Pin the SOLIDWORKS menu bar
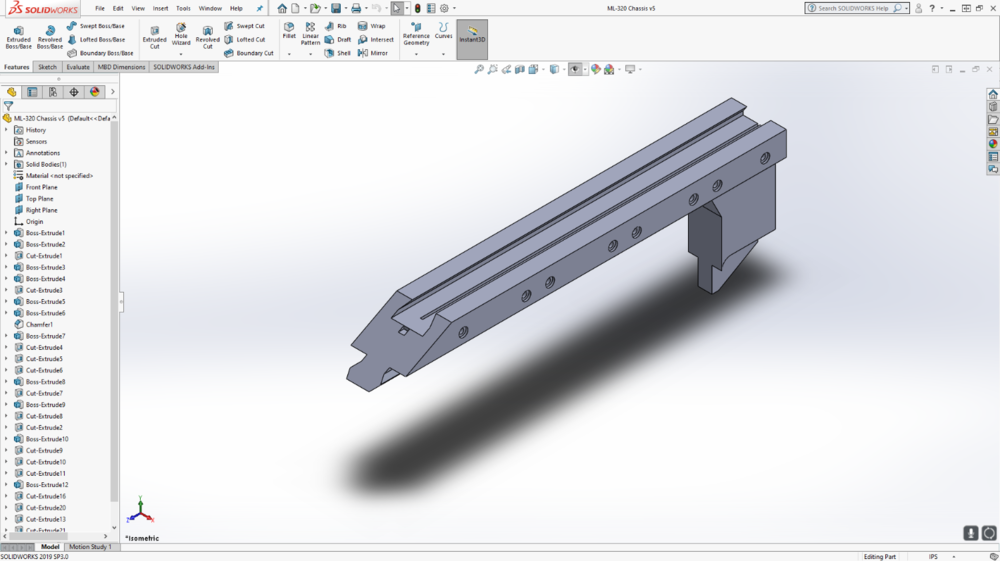 point(260,8)
